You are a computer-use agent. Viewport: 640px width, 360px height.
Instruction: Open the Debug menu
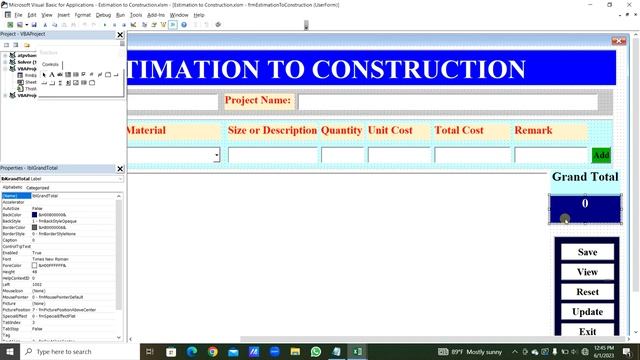103,15
